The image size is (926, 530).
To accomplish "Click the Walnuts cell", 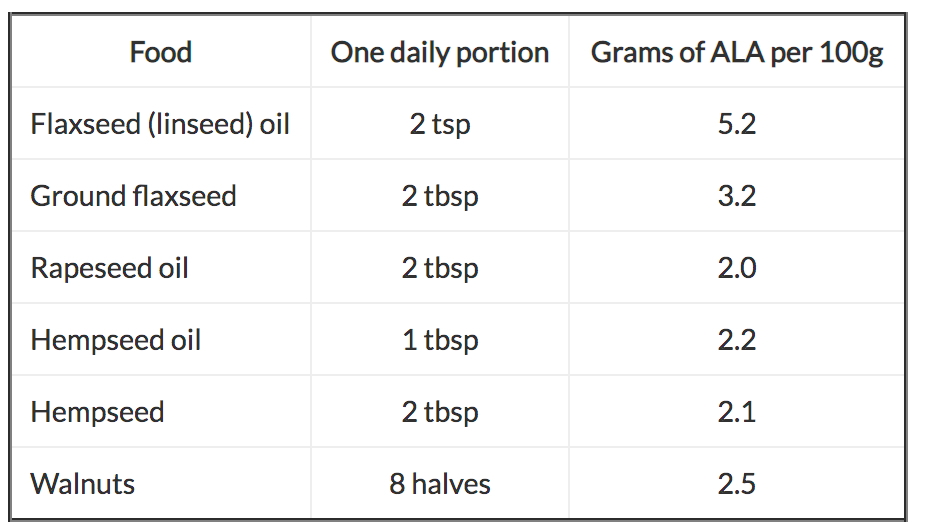I will (83, 484).
